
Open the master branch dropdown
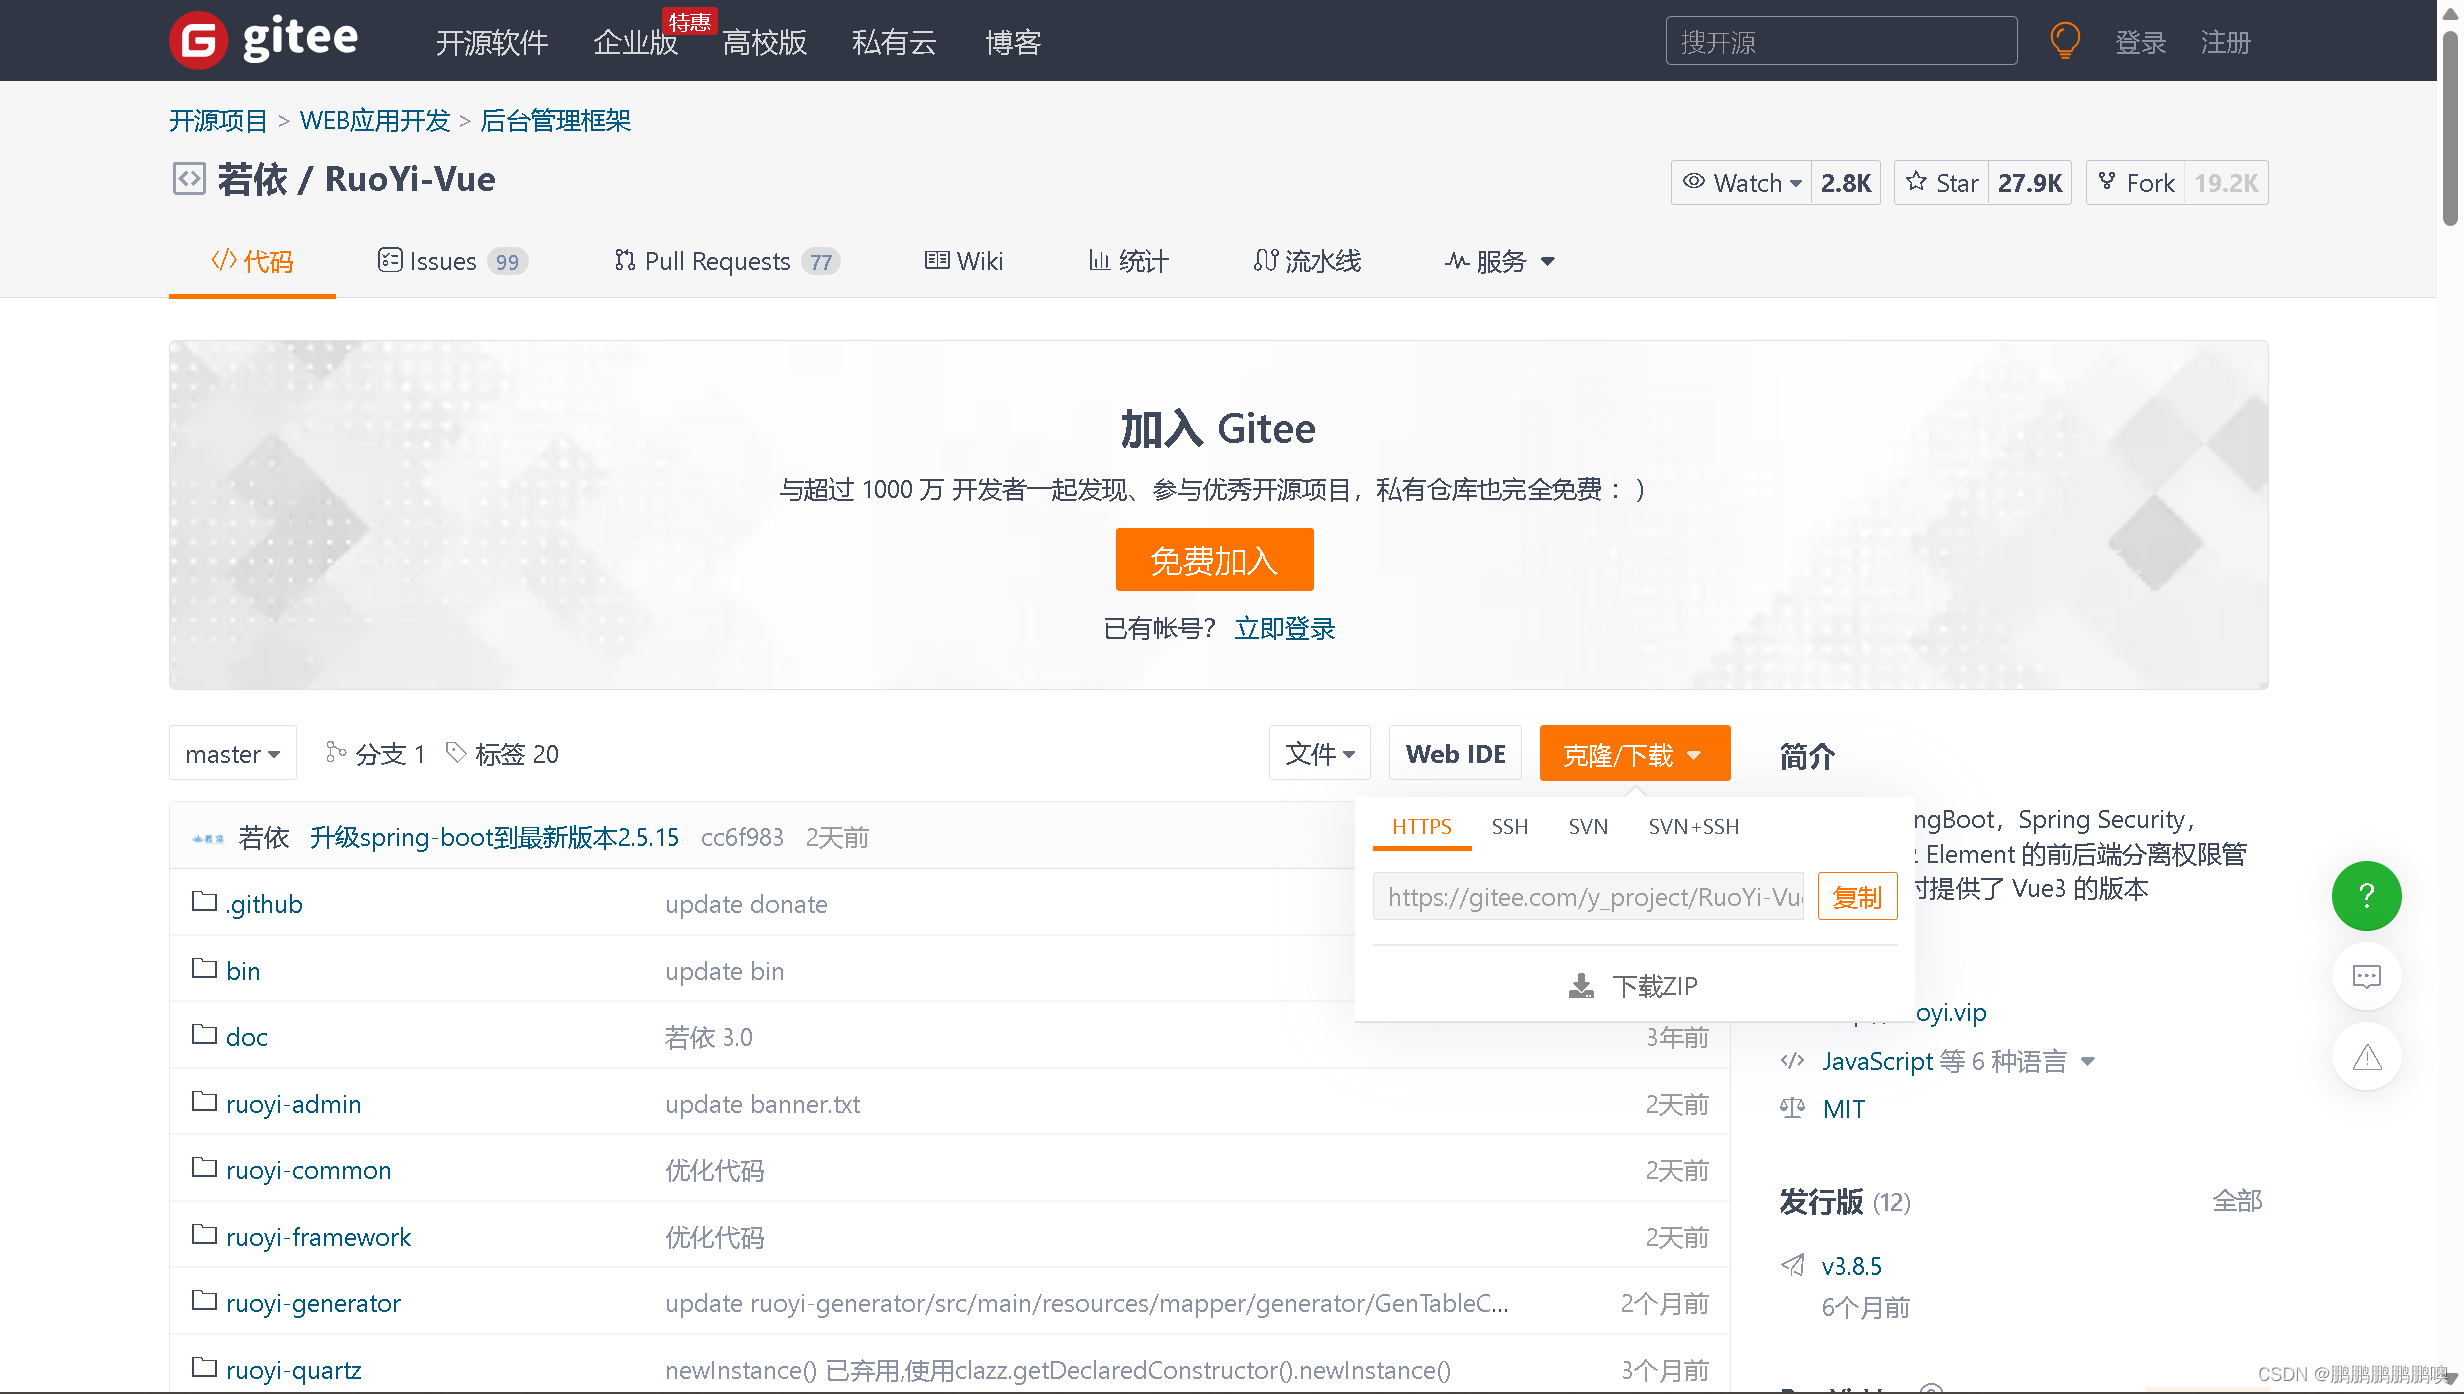pos(232,754)
